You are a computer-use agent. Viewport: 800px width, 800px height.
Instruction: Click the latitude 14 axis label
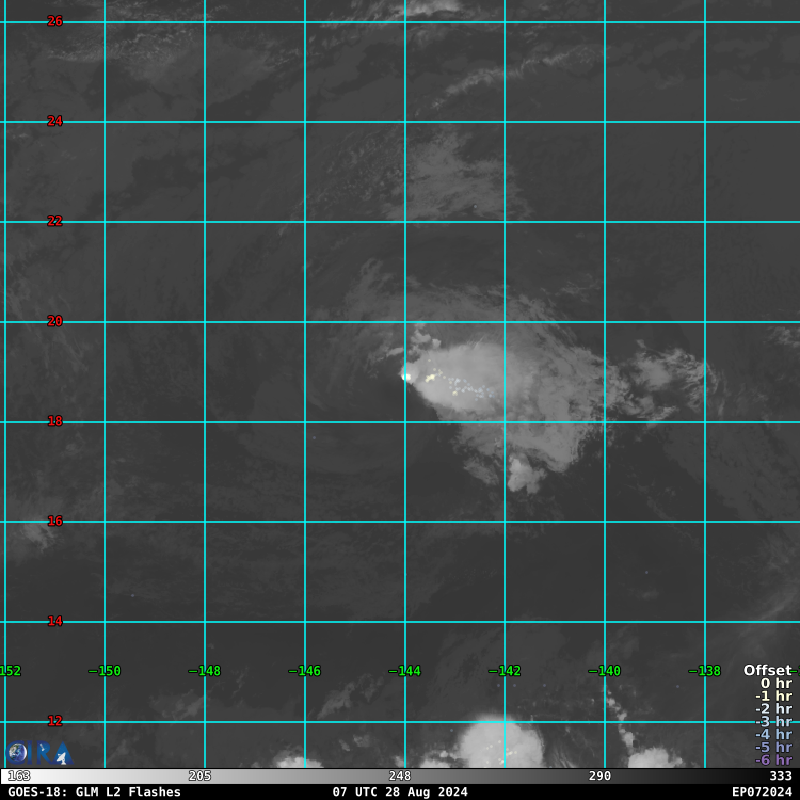(55, 621)
